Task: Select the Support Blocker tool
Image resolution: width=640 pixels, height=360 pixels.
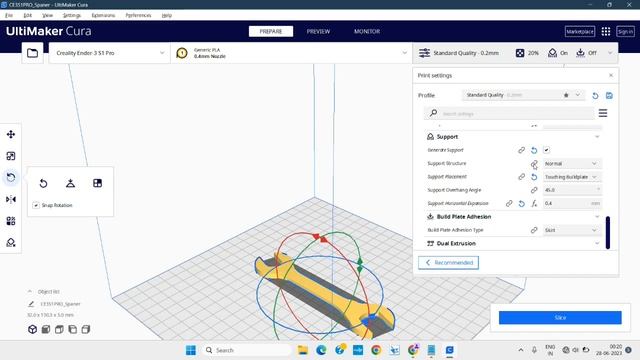Action: [11, 242]
